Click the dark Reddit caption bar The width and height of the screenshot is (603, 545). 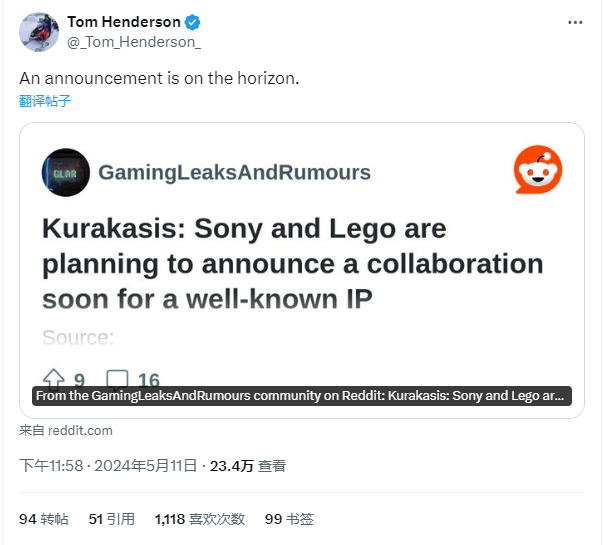pos(301,396)
